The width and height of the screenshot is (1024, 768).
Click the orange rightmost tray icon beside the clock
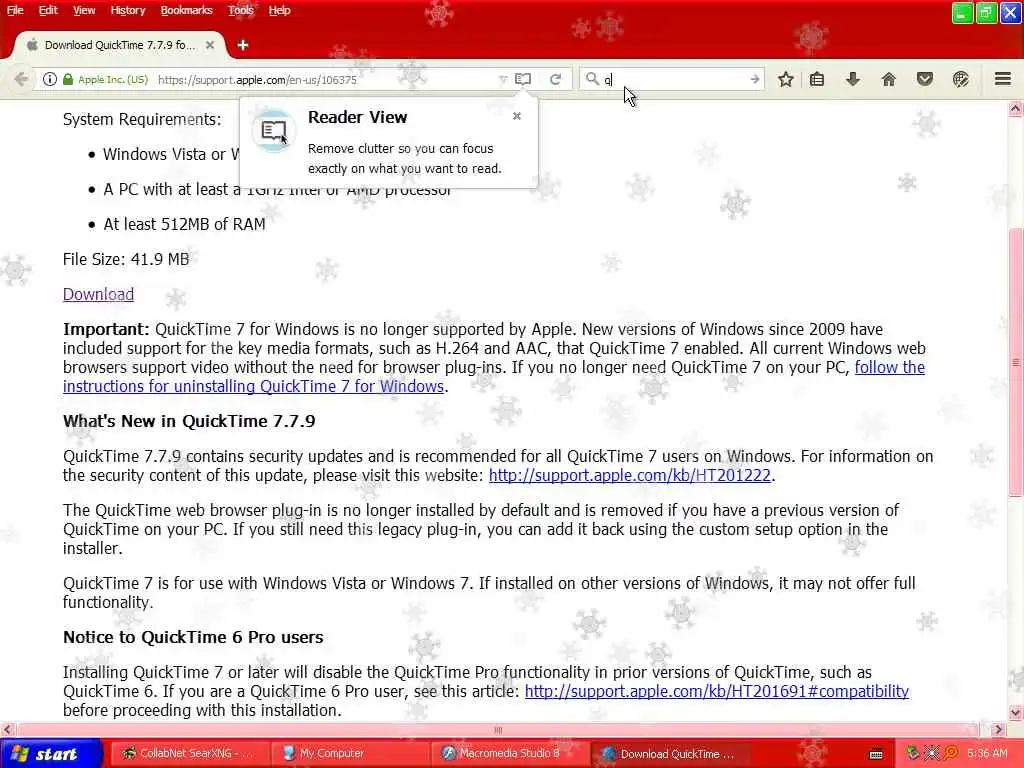click(x=951, y=754)
